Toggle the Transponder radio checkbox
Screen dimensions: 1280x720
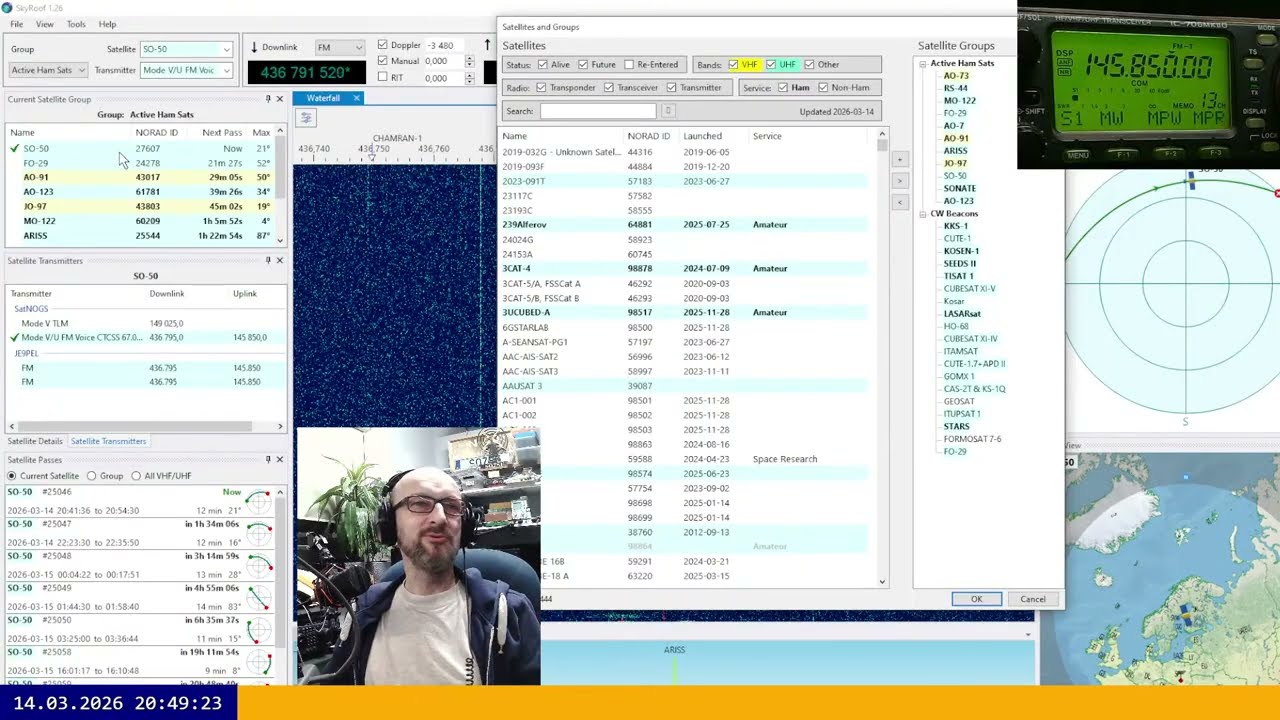[x=541, y=88]
